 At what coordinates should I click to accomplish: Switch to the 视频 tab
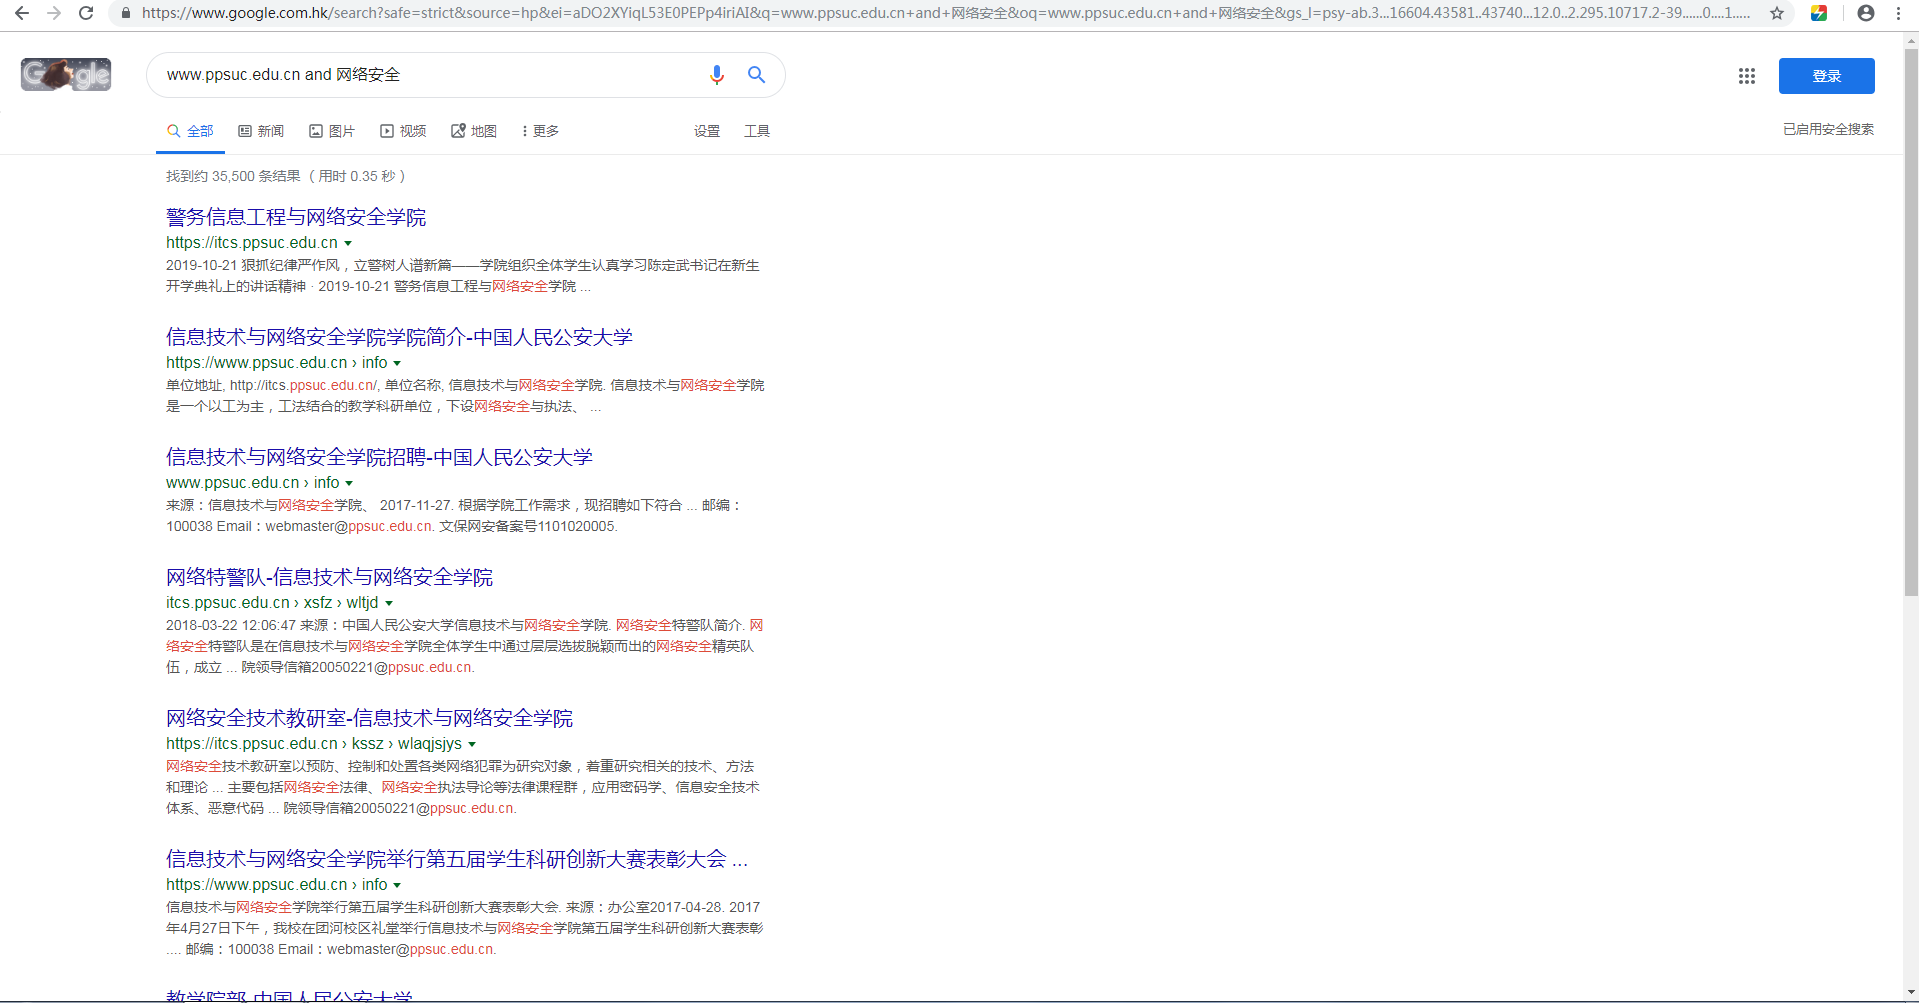pyautogui.click(x=403, y=131)
